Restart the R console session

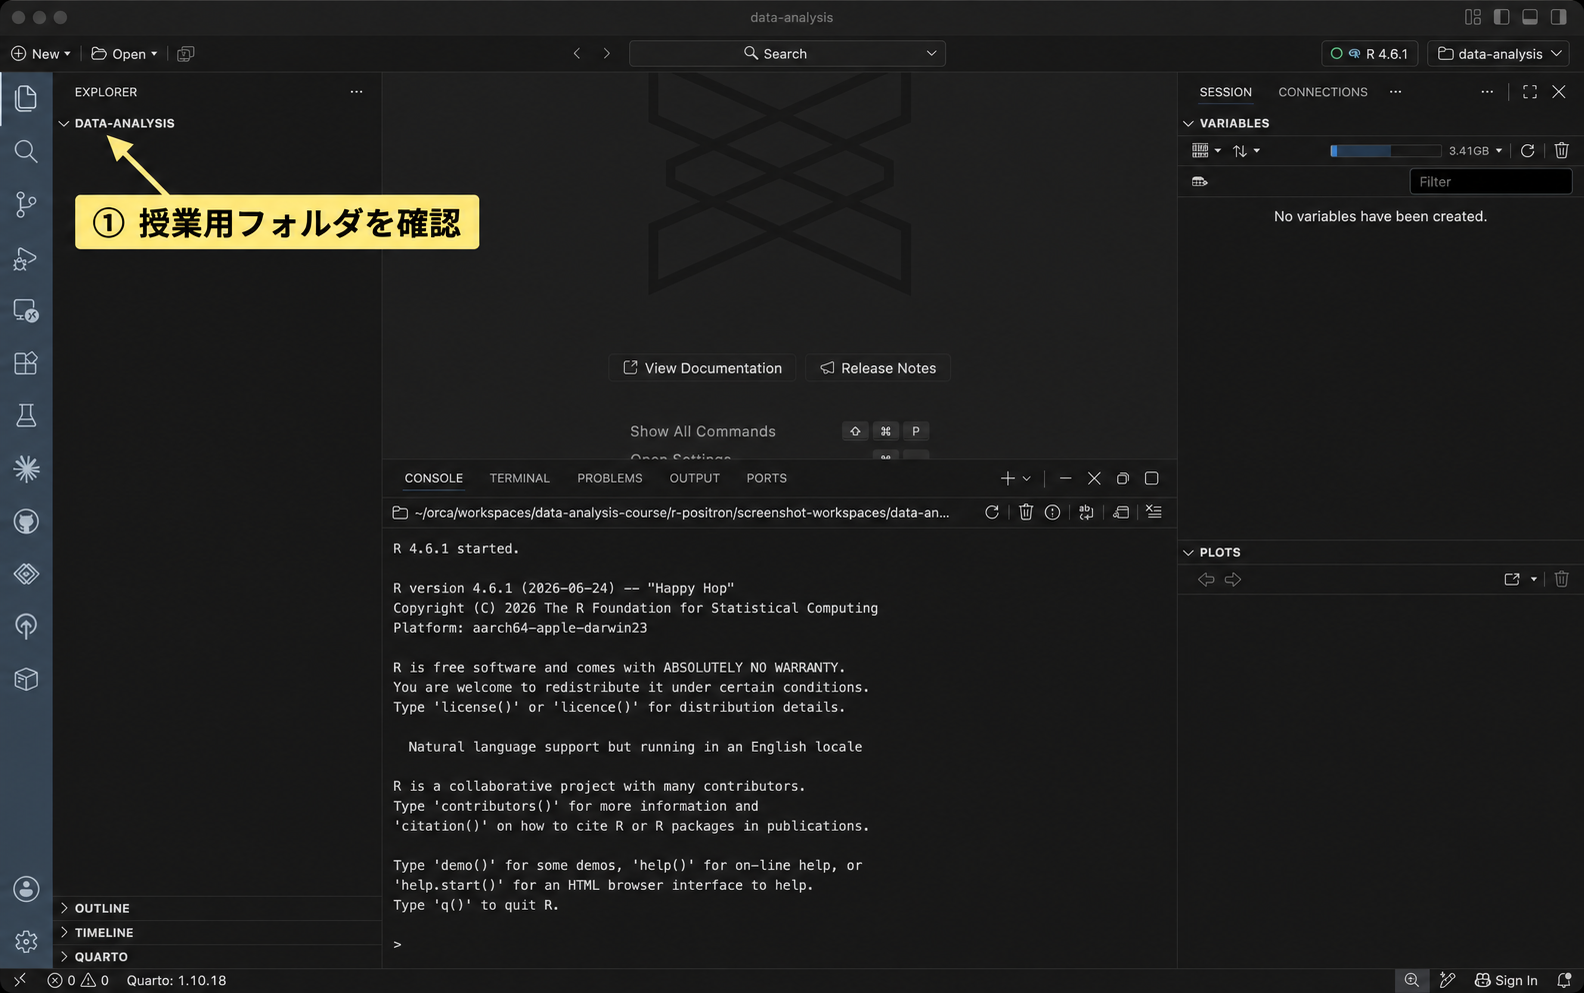point(992,512)
